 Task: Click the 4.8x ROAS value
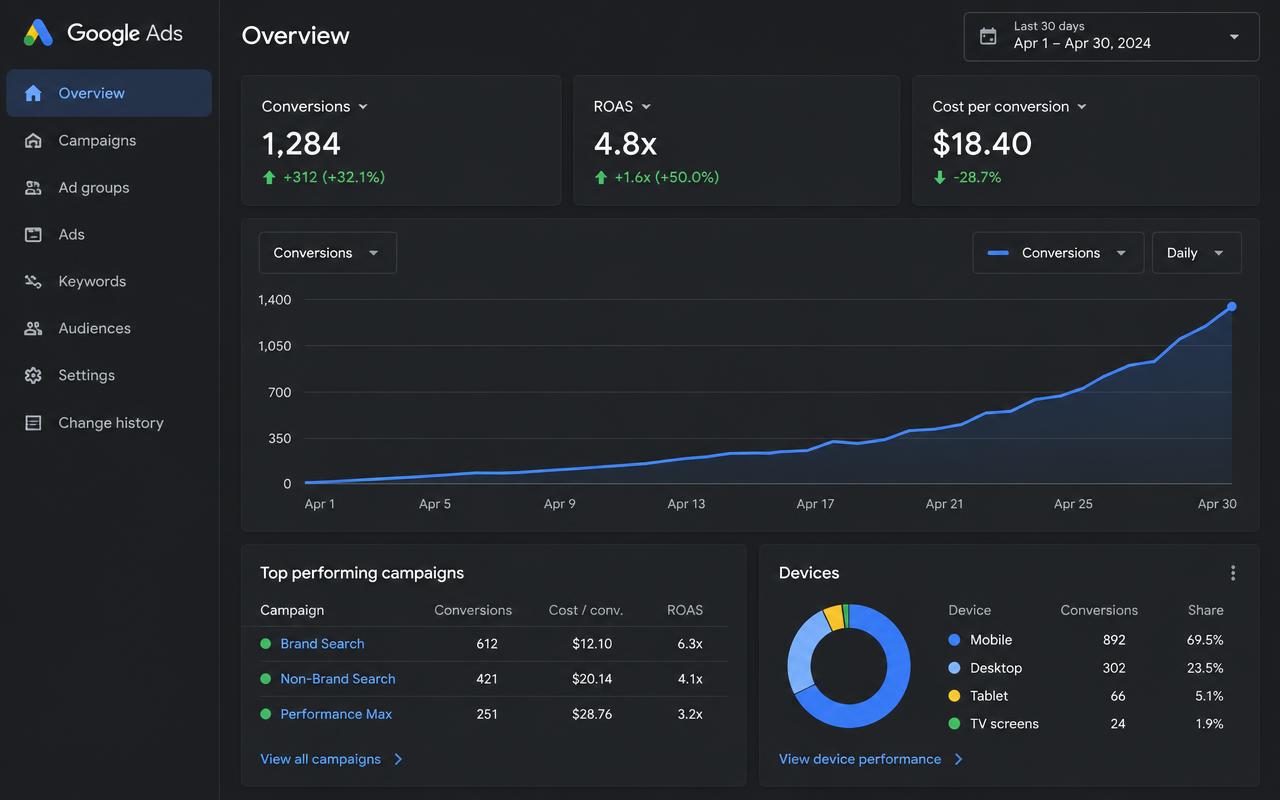tap(625, 144)
